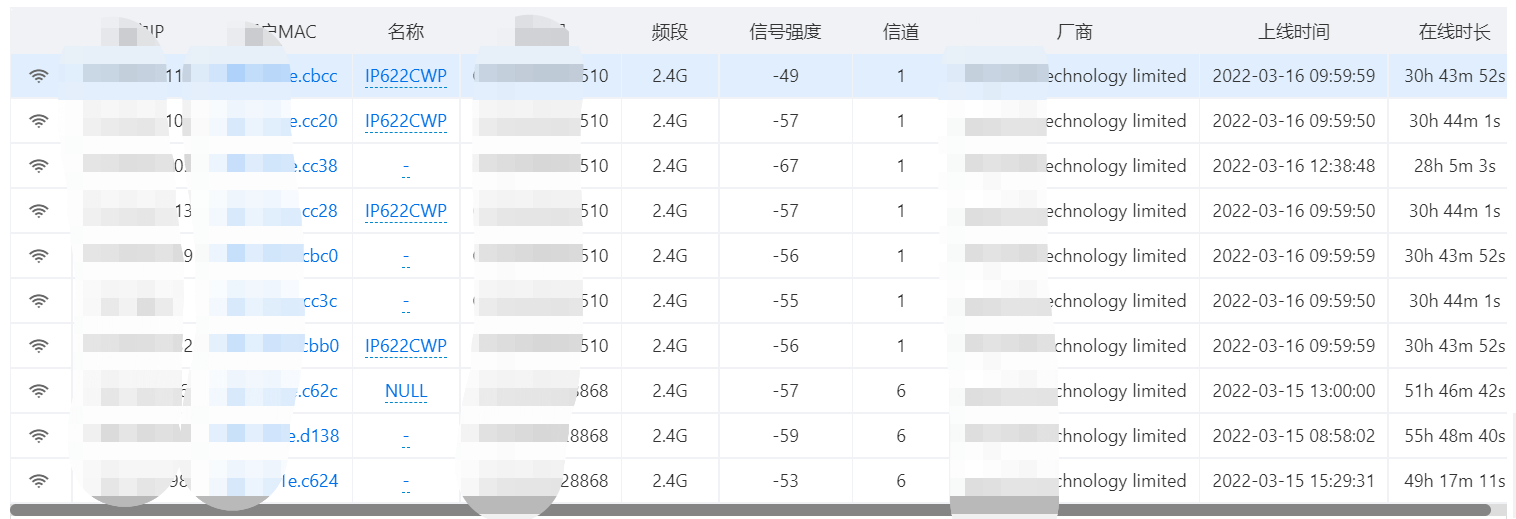Click IP622CWP name in the cbb0 row
The height and width of the screenshot is (519, 1516).
tap(406, 346)
